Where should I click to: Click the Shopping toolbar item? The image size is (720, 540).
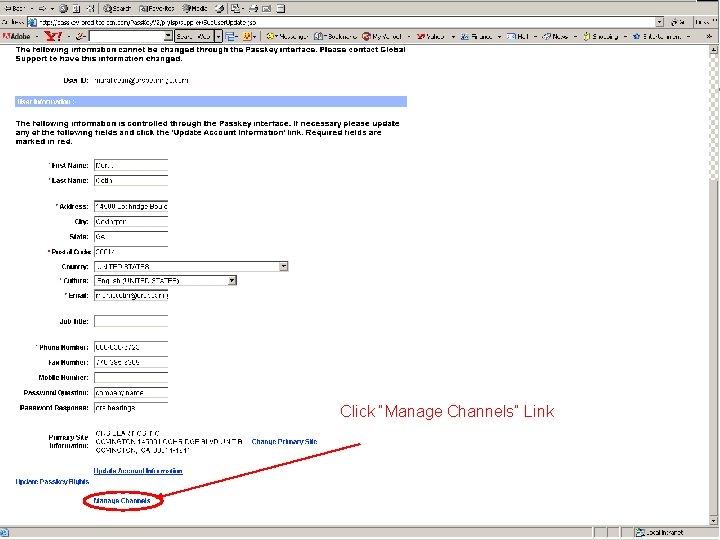(x=601, y=36)
